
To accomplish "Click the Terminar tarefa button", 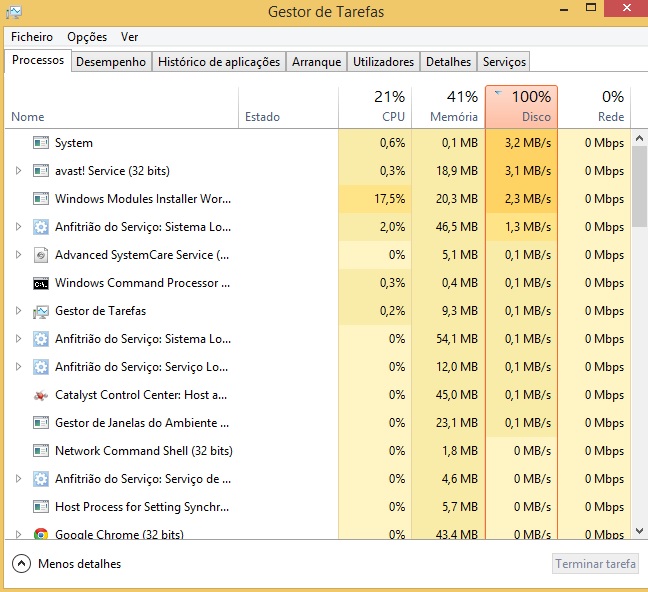I will (595, 564).
